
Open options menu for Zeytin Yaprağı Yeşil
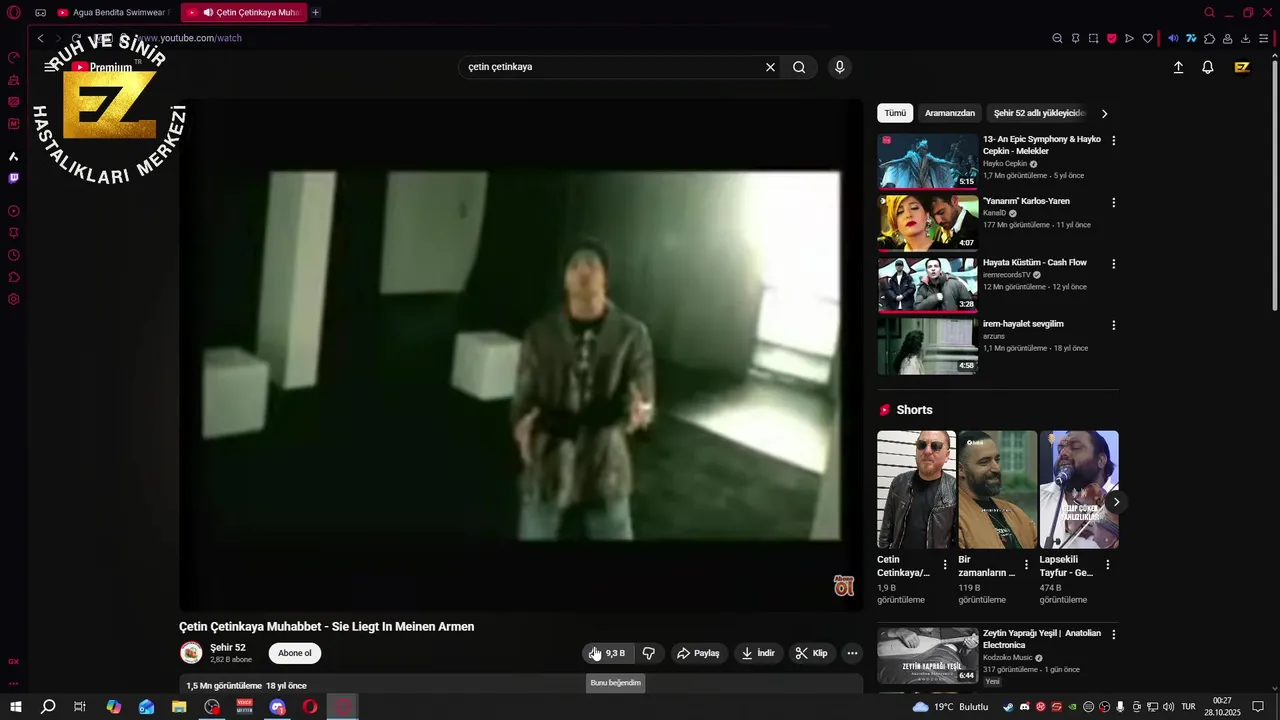[x=1113, y=634]
